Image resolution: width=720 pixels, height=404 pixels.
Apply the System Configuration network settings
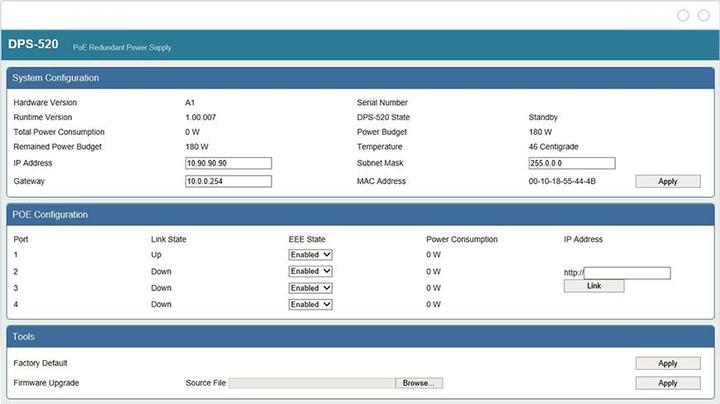(667, 181)
